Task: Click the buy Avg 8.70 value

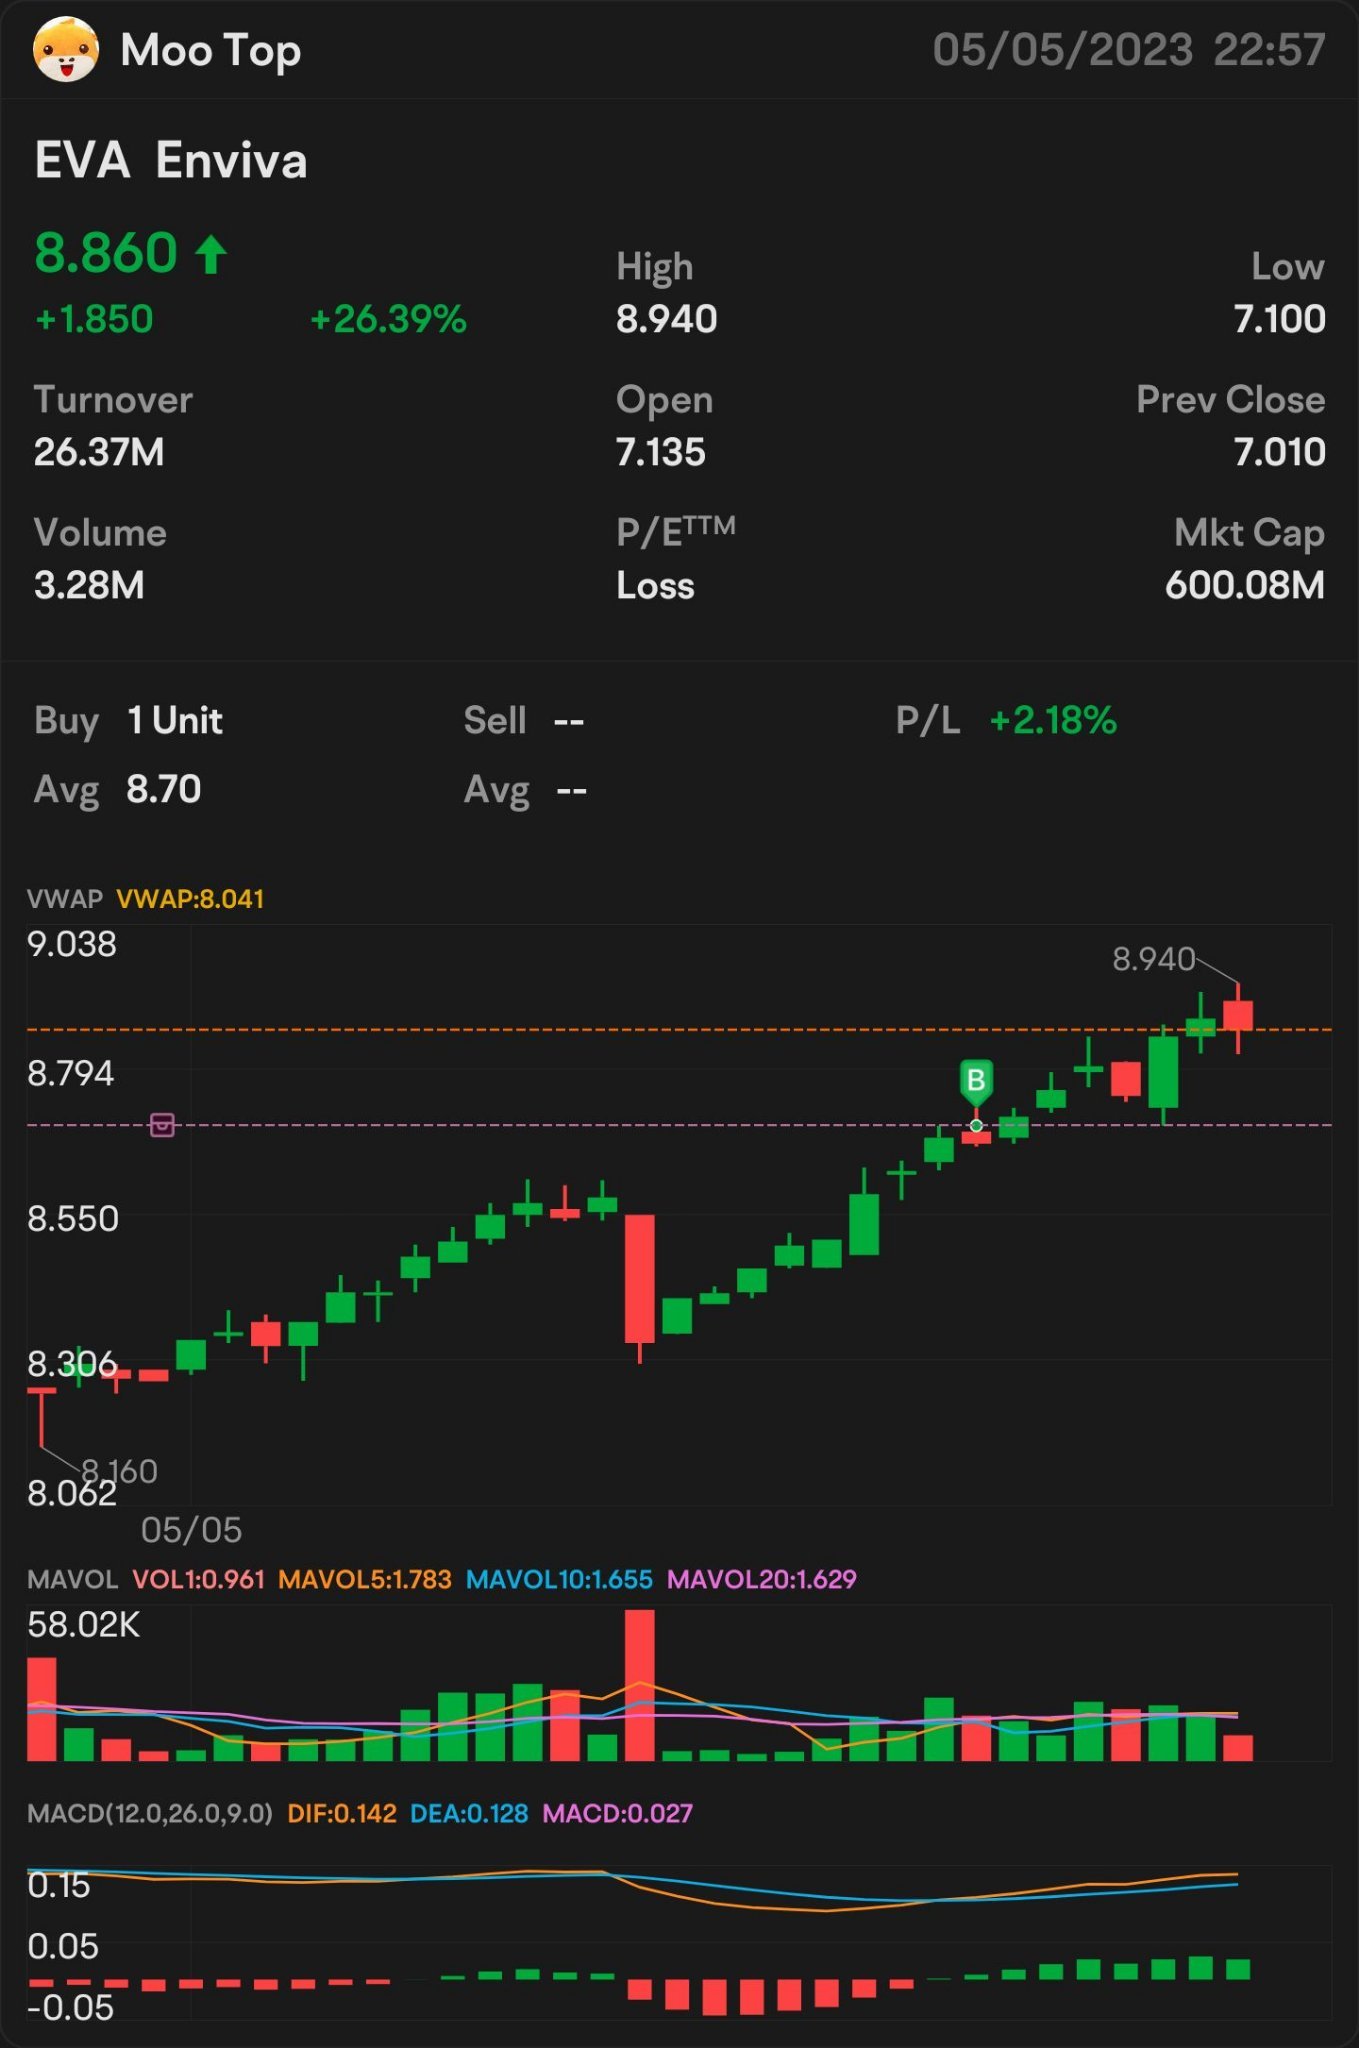Action: tap(163, 789)
